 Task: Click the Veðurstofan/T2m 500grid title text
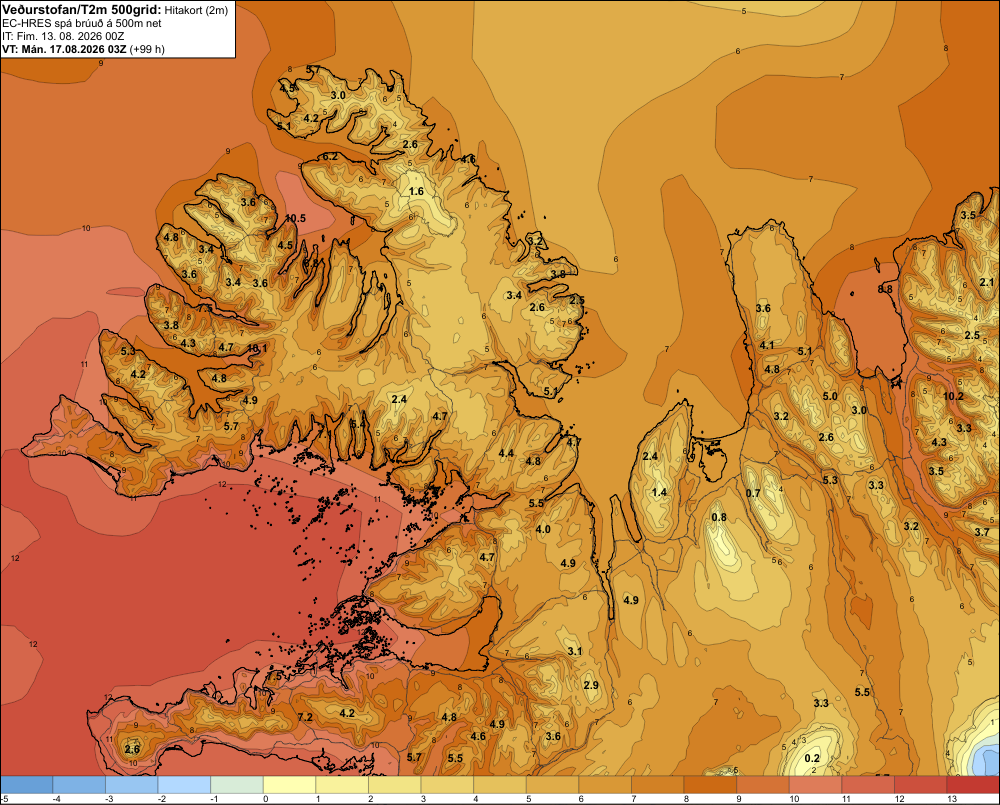click(82, 10)
